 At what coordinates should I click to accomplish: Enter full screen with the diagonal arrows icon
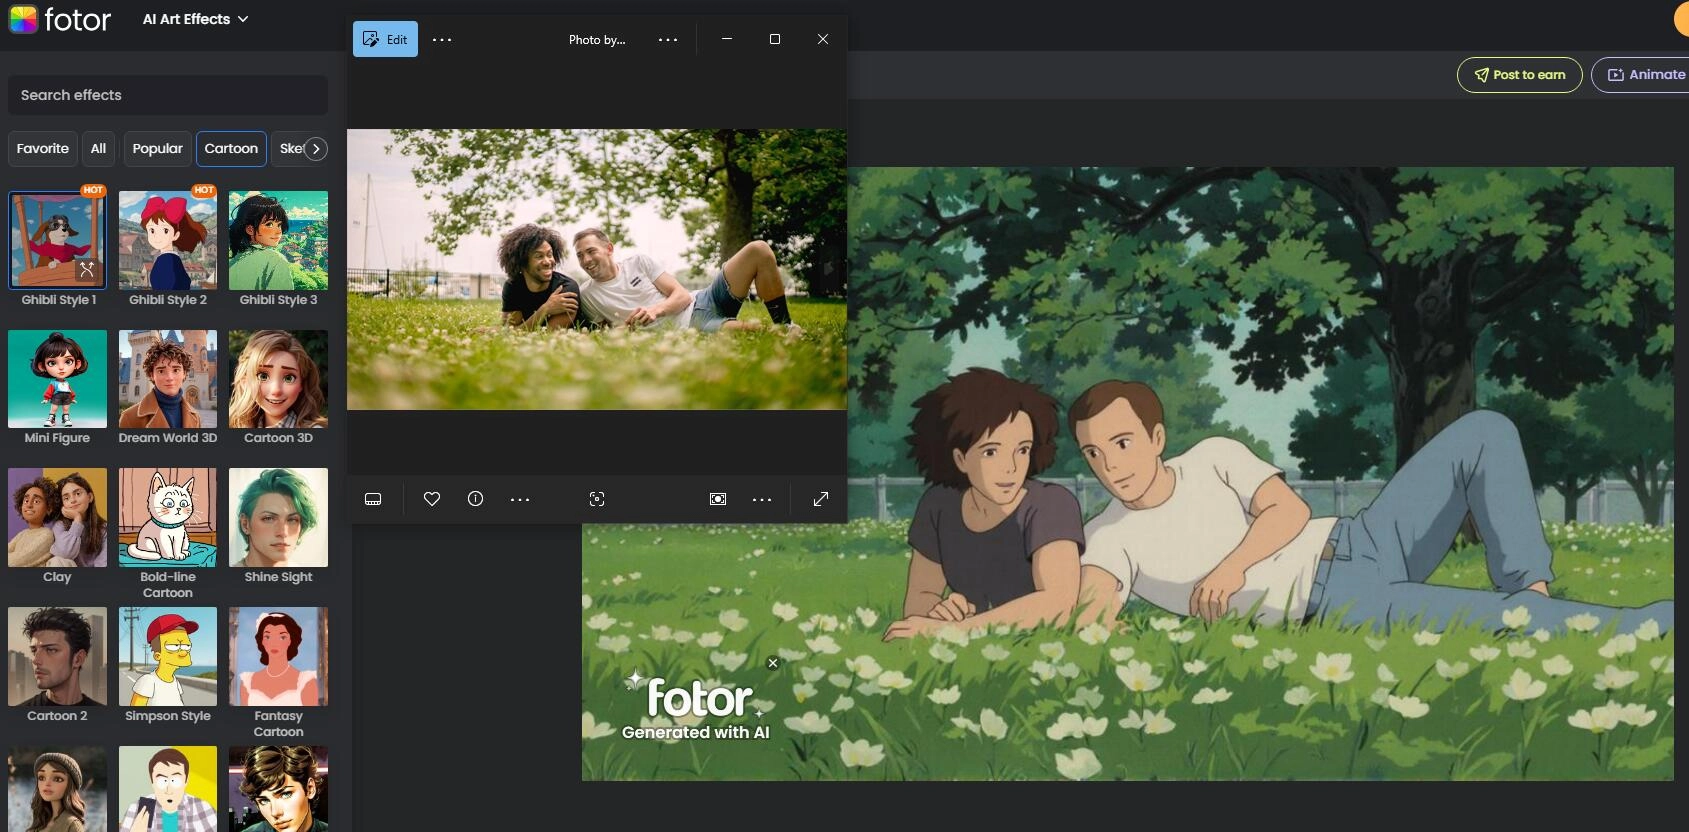821,499
